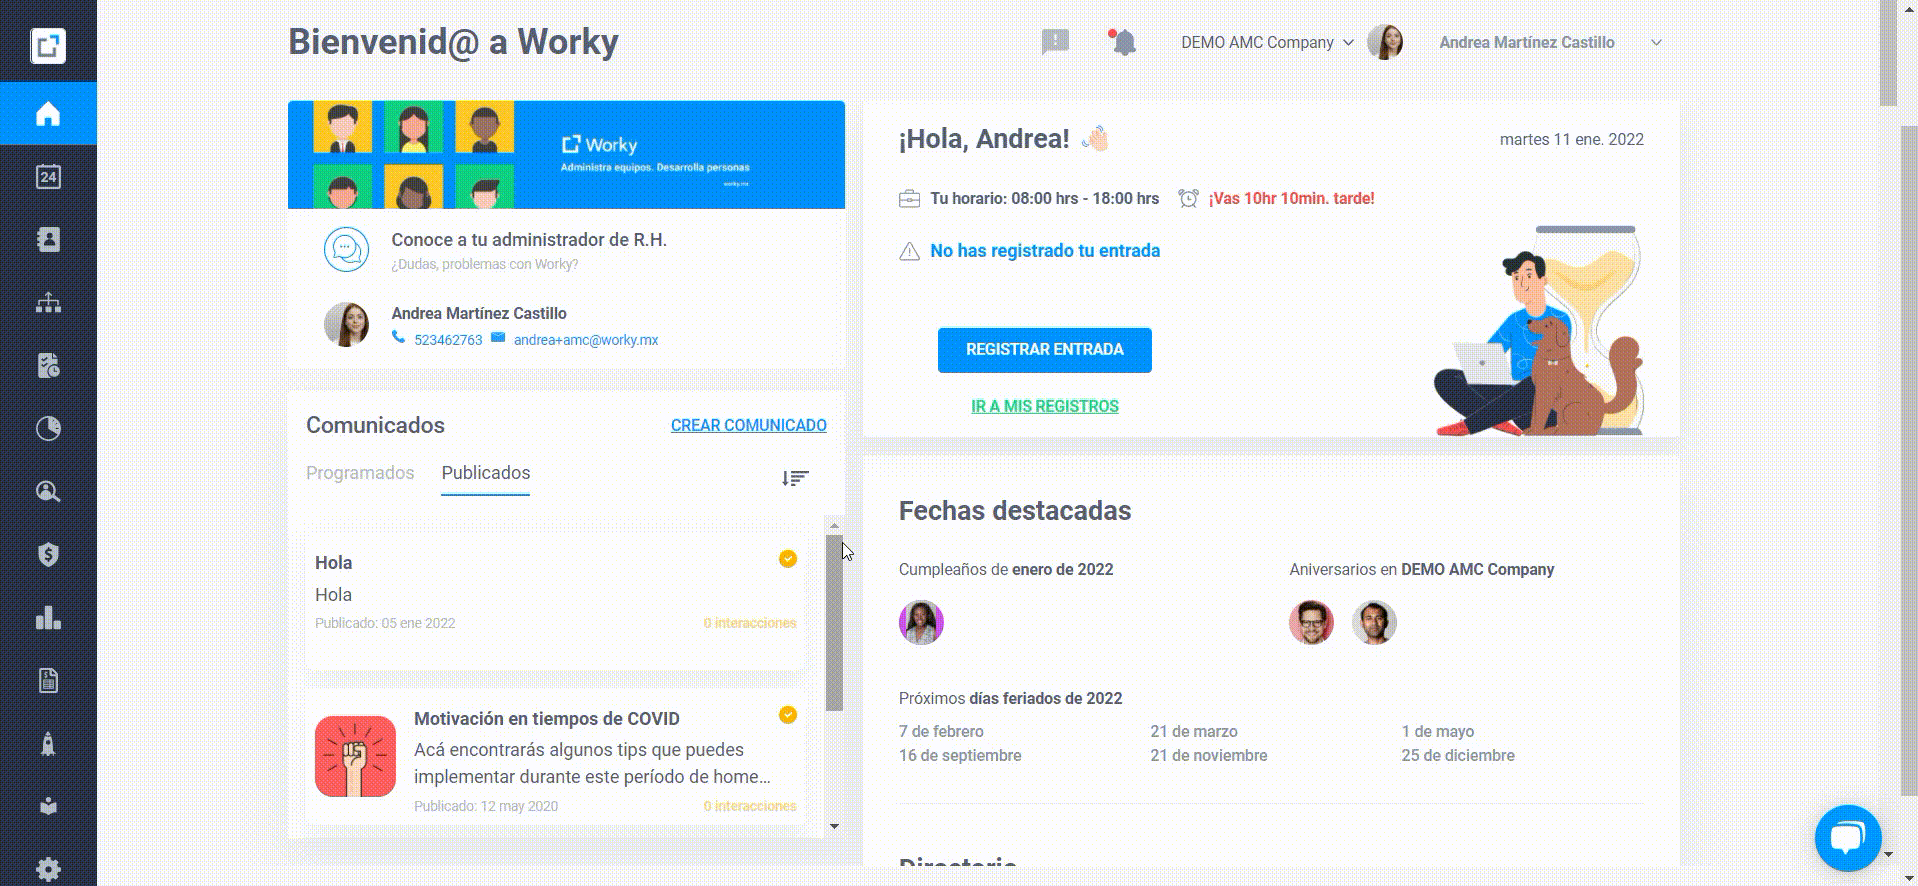Open the people search sidebar icon
This screenshot has width=1918, height=886.
point(48,492)
